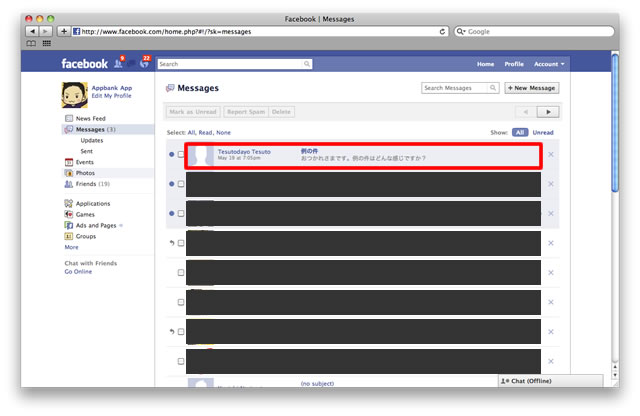Delete Tesutodayo Tesuto message with X
This screenshot has height=416, width=640.
(x=551, y=154)
